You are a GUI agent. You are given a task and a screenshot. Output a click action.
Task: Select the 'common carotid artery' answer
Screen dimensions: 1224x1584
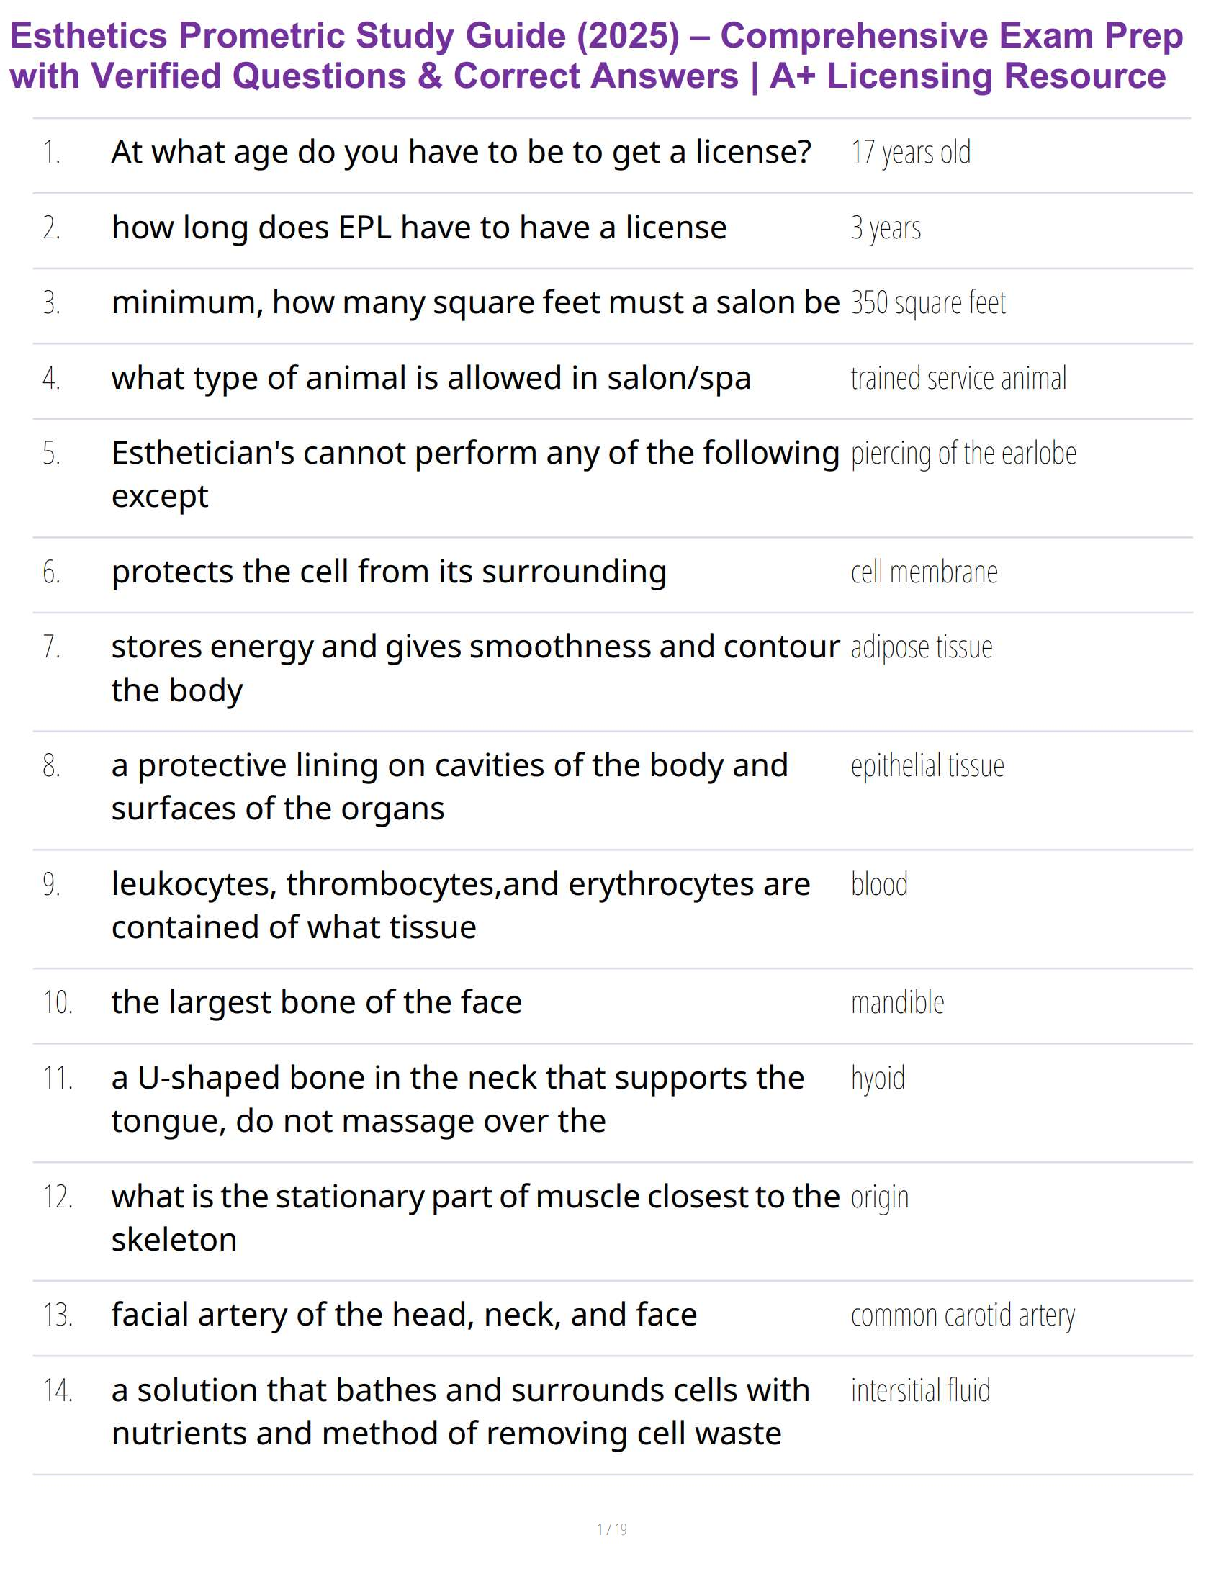[963, 1316]
